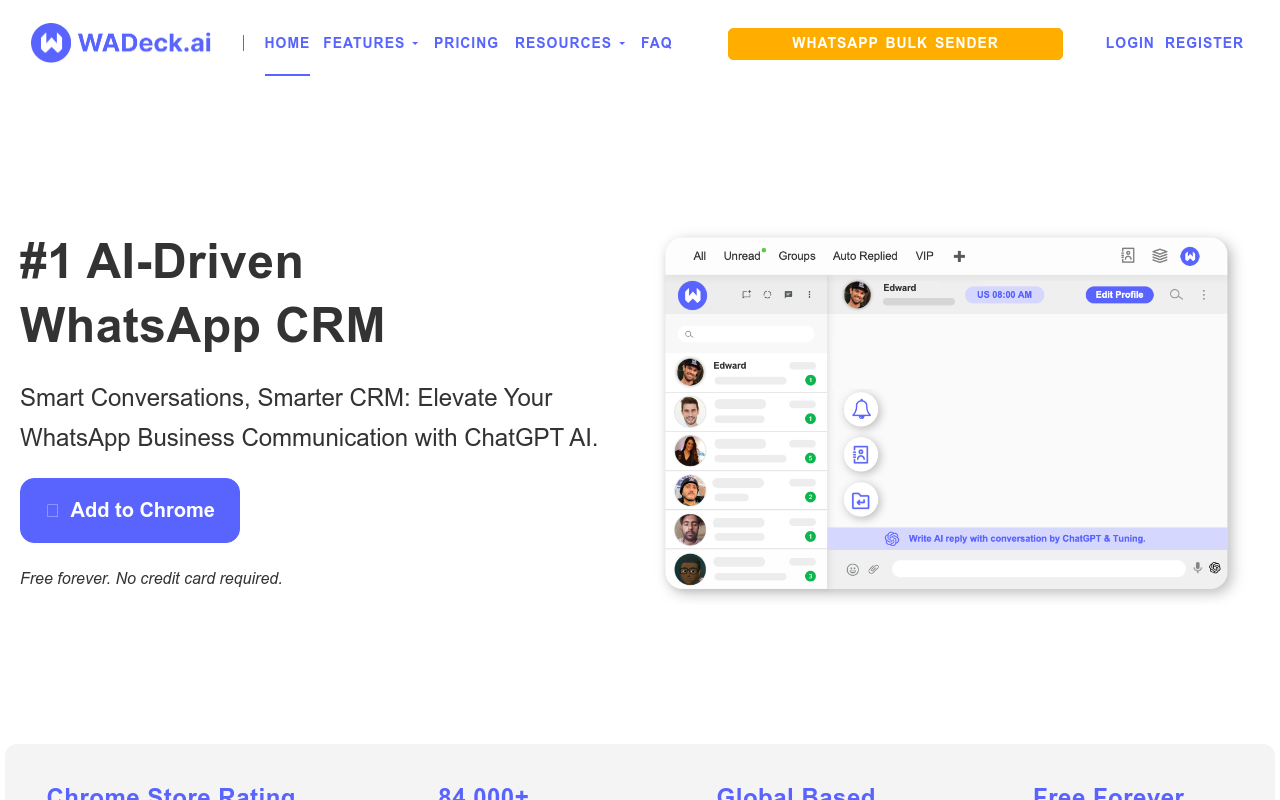Click the 'Free forever. No credit card required.' text
This screenshot has height=800, width=1280.
pyautogui.click(x=152, y=578)
